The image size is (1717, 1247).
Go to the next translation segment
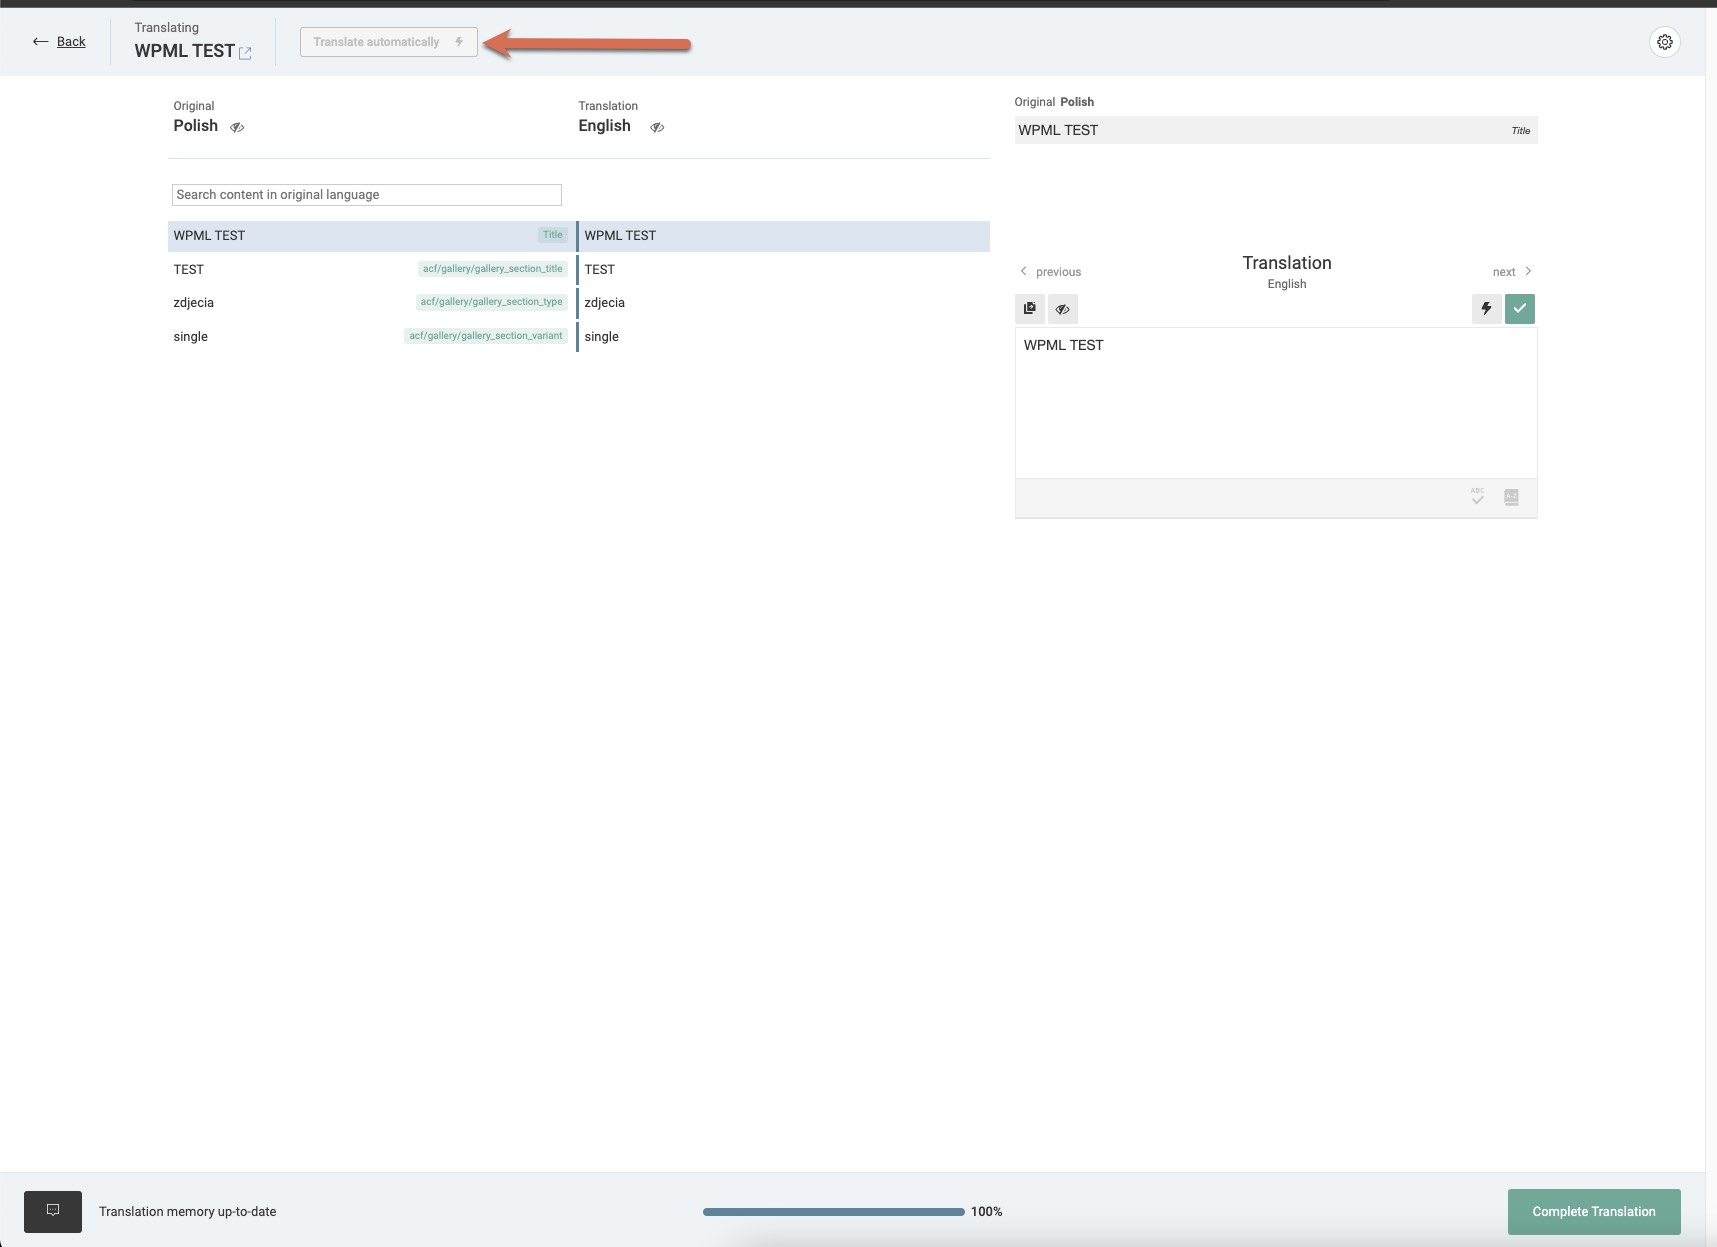(1511, 272)
